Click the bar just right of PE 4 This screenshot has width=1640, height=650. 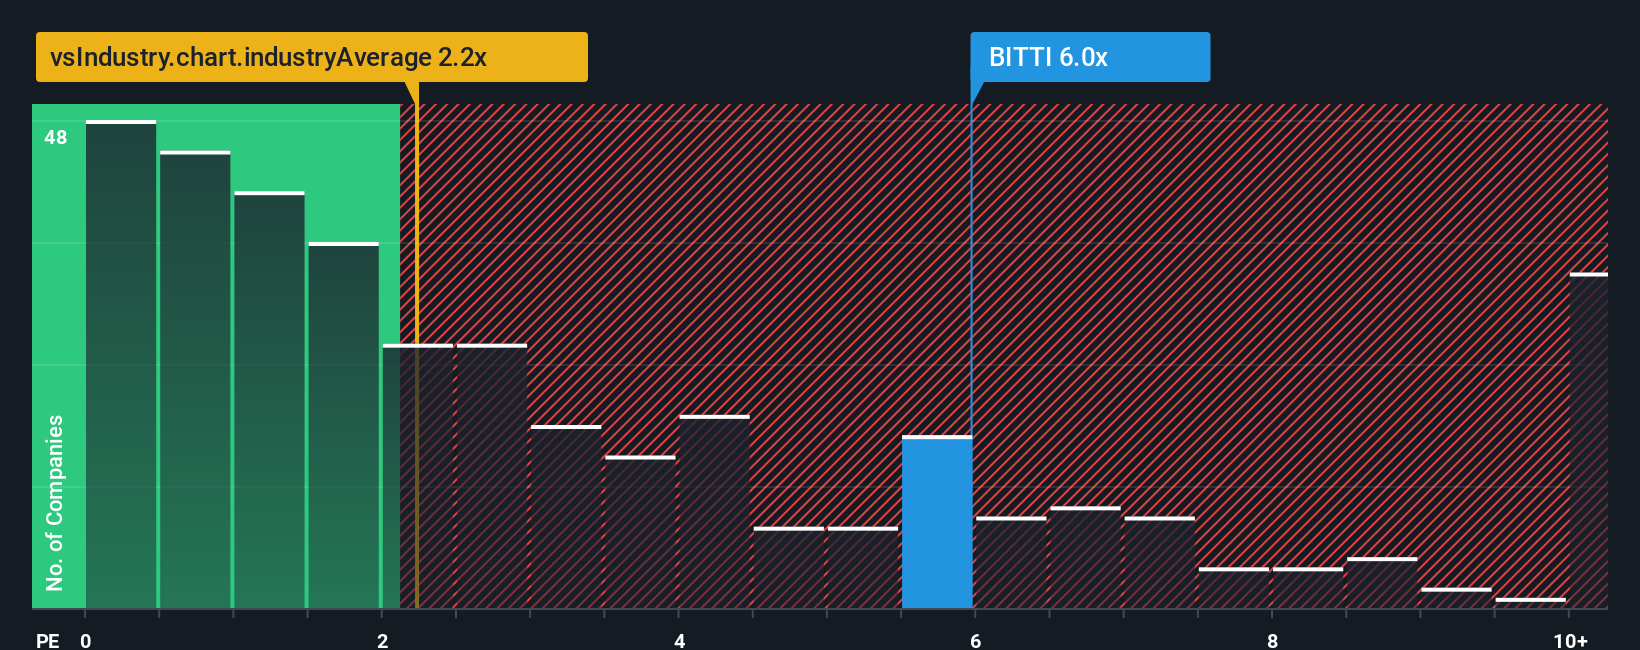pyautogui.click(x=714, y=512)
